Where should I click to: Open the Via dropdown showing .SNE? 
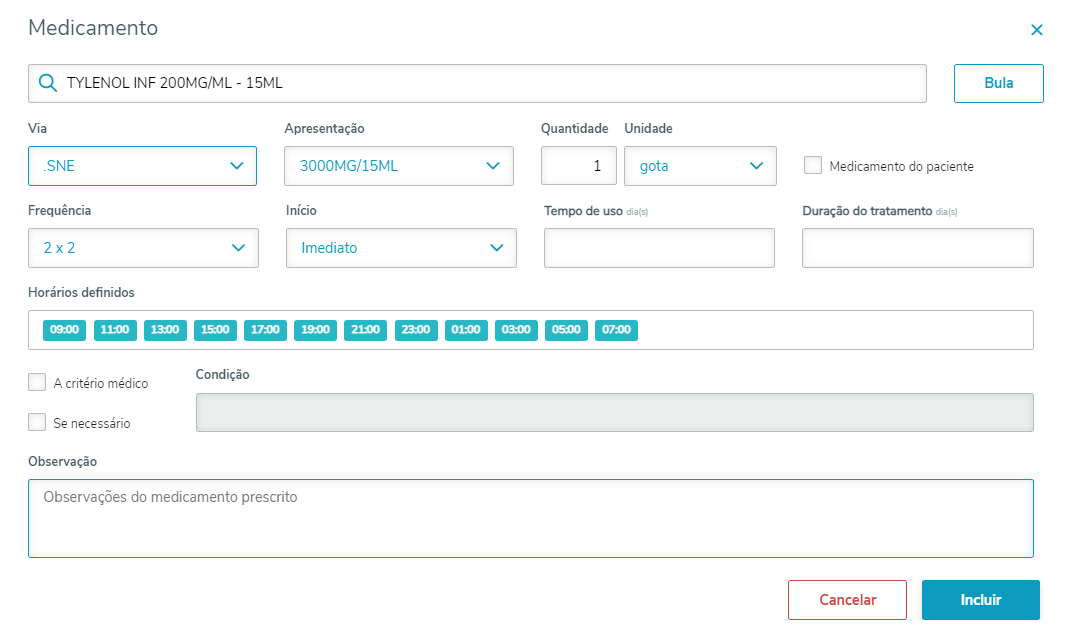point(142,166)
